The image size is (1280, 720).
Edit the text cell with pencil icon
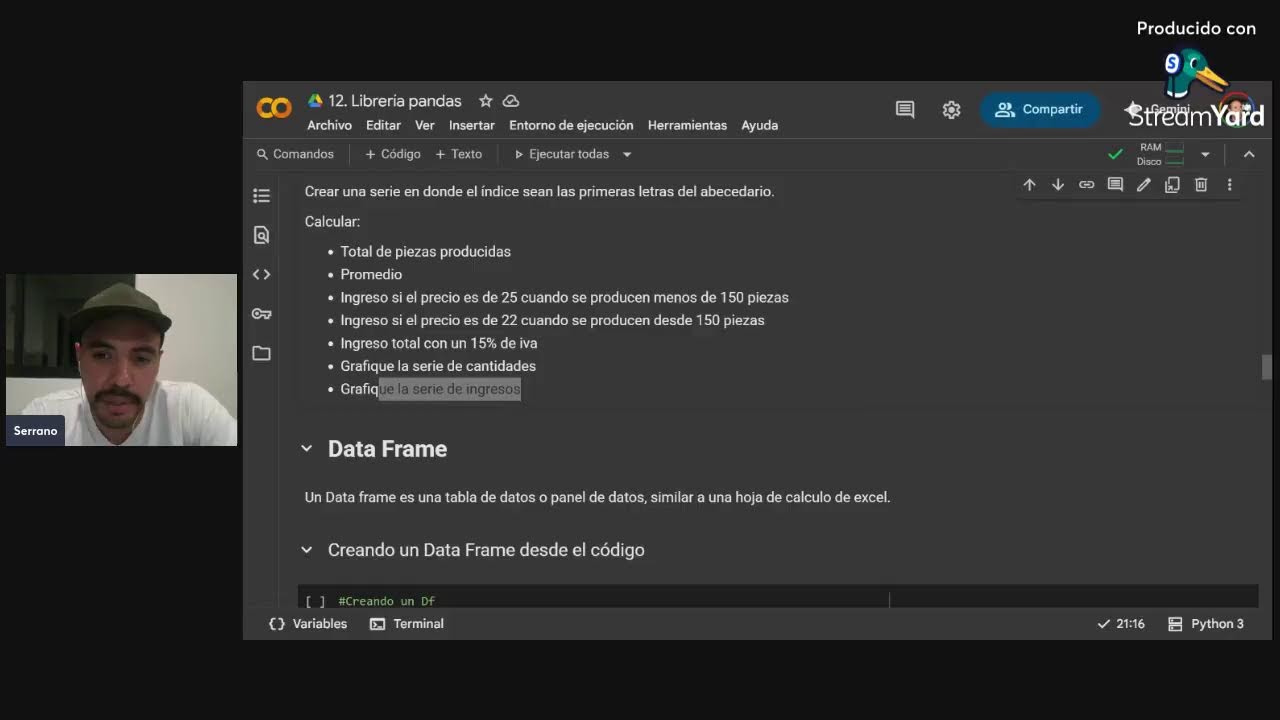pyautogui.click(x=1144, y=185)
